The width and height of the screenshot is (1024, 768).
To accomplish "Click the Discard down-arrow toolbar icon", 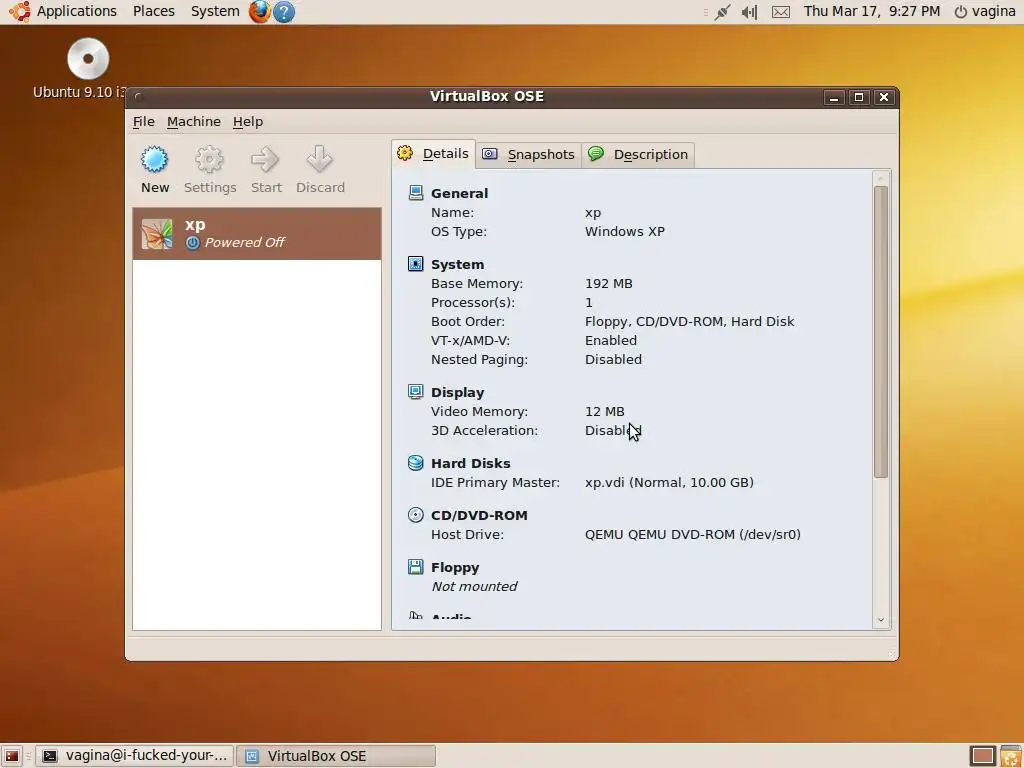I will [320, 159].
